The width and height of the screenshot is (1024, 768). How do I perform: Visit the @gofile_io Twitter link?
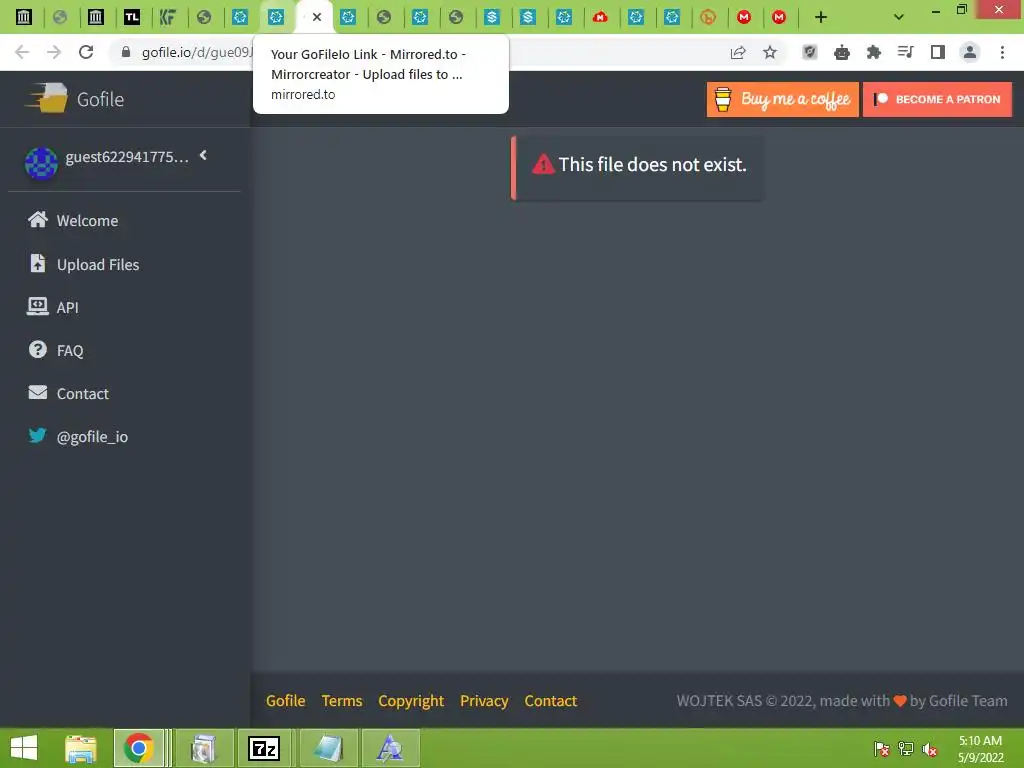pos(78,436)
